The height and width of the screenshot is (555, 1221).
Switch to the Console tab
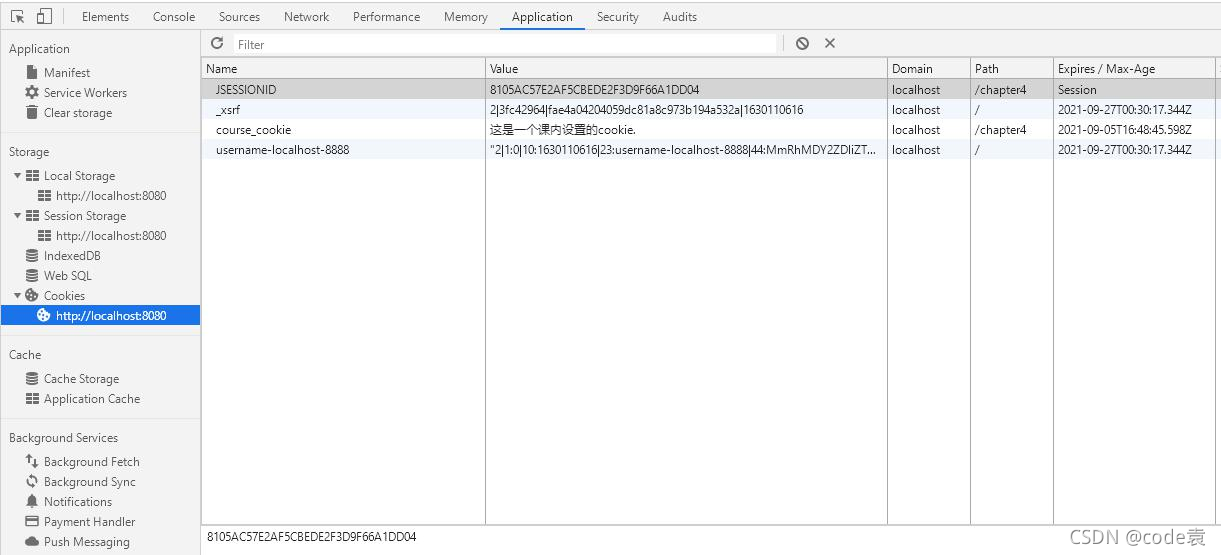pyautogui.click(x=174, y=17)
